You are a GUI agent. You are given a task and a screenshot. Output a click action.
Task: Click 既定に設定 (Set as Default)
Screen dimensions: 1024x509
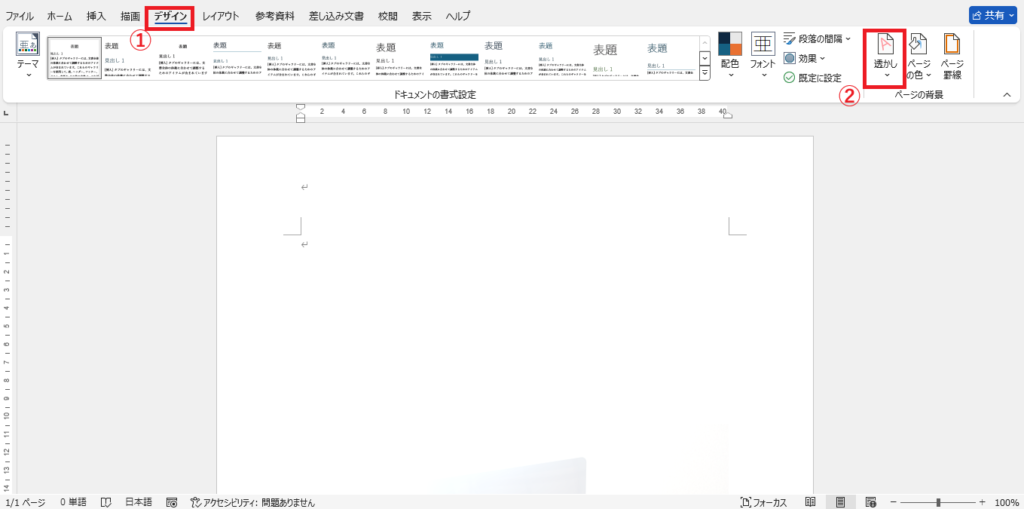[x=812, y=78]
